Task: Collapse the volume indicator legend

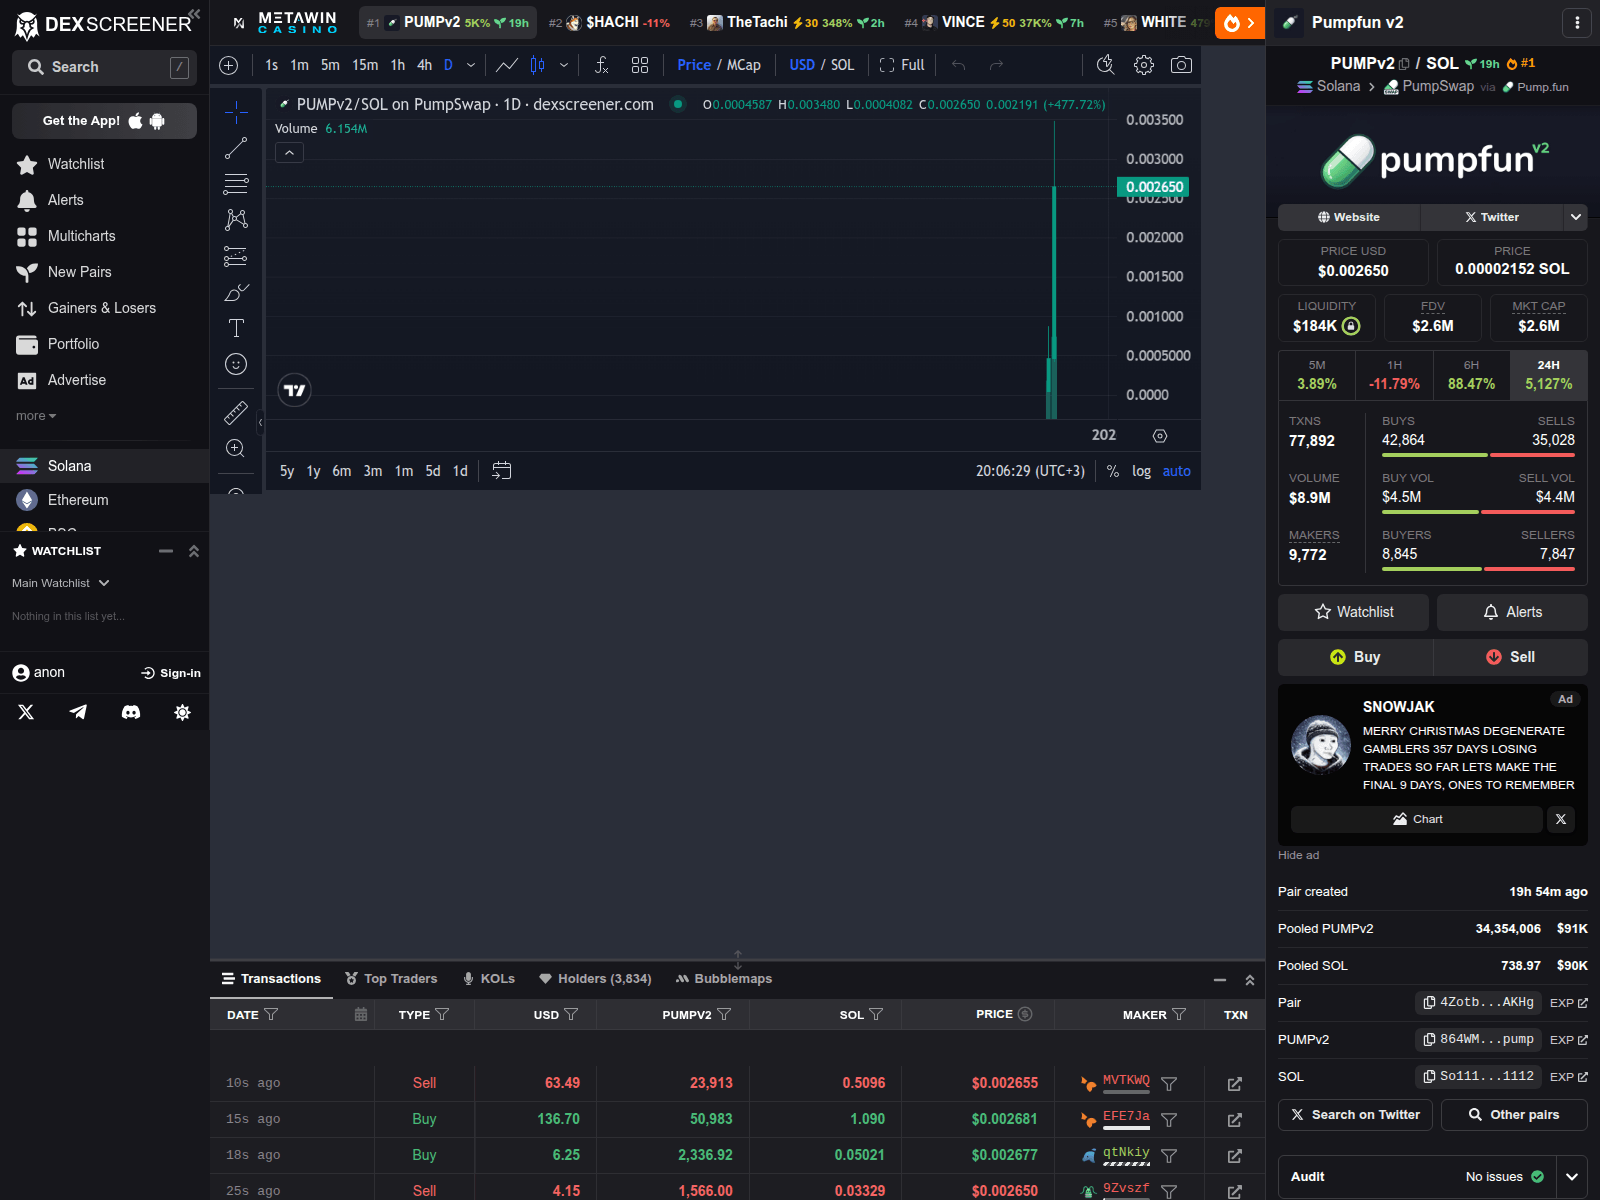Action: [289, 153]
